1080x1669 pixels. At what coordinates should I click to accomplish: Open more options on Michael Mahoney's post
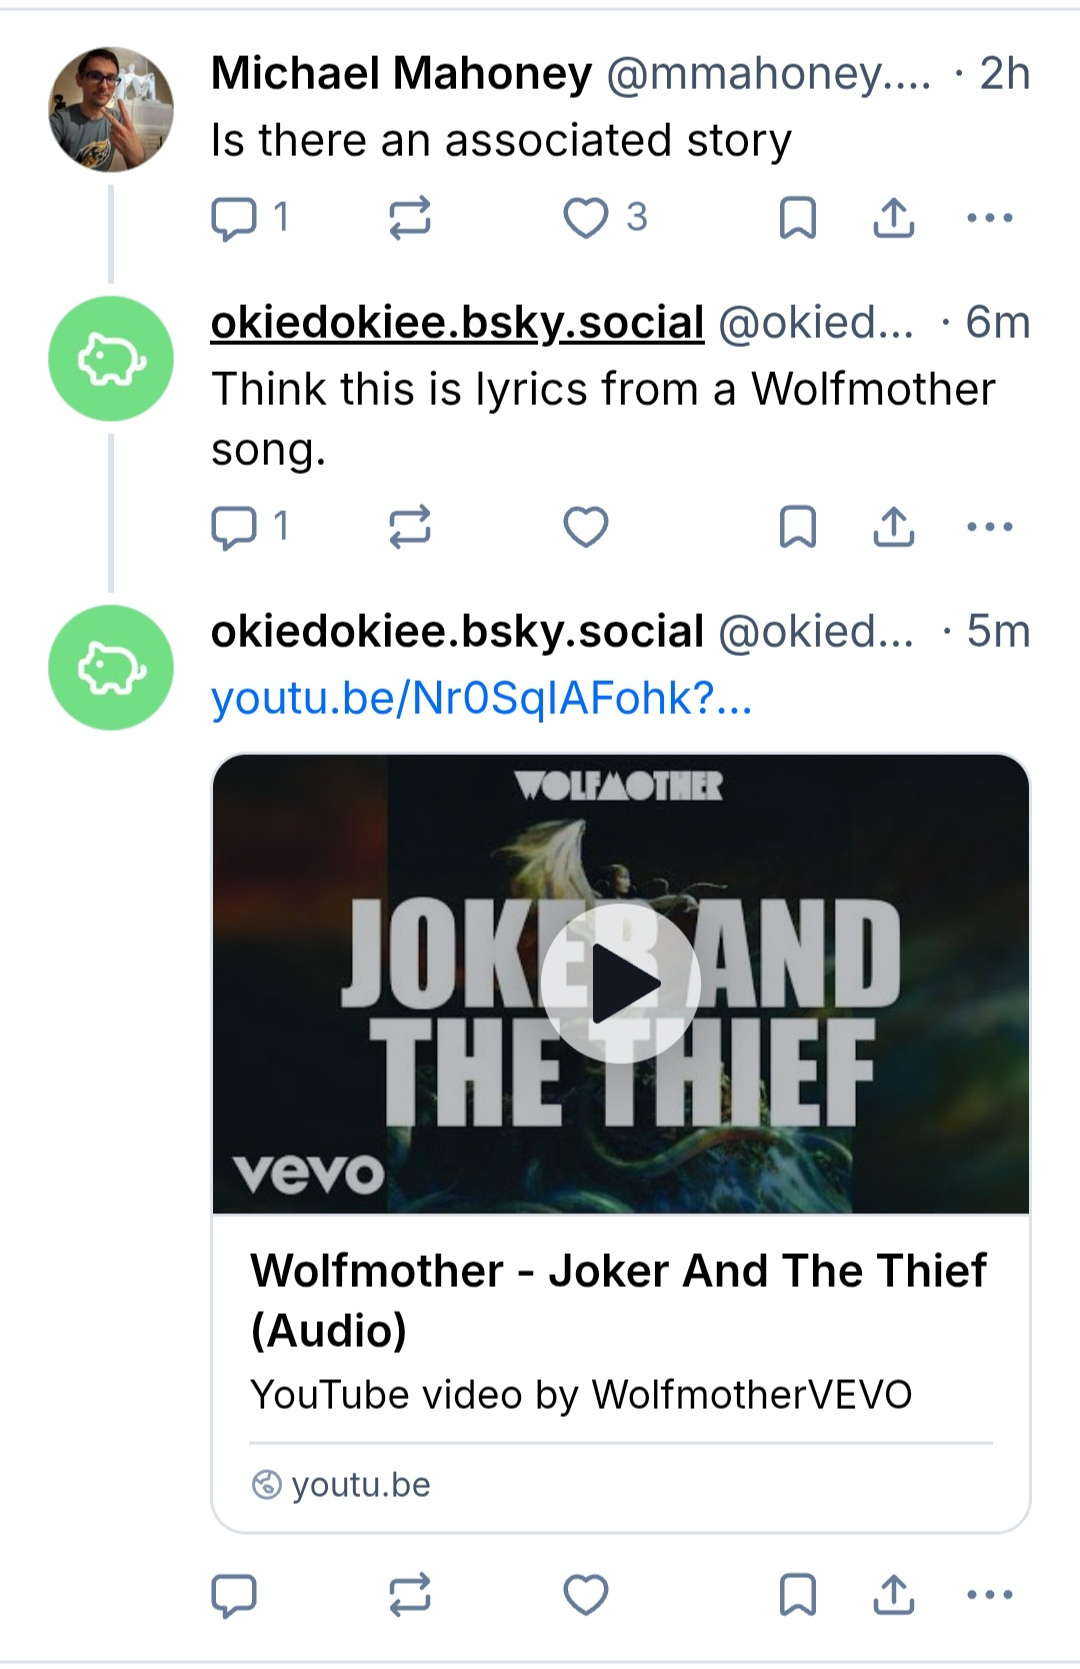pos(990,218)
